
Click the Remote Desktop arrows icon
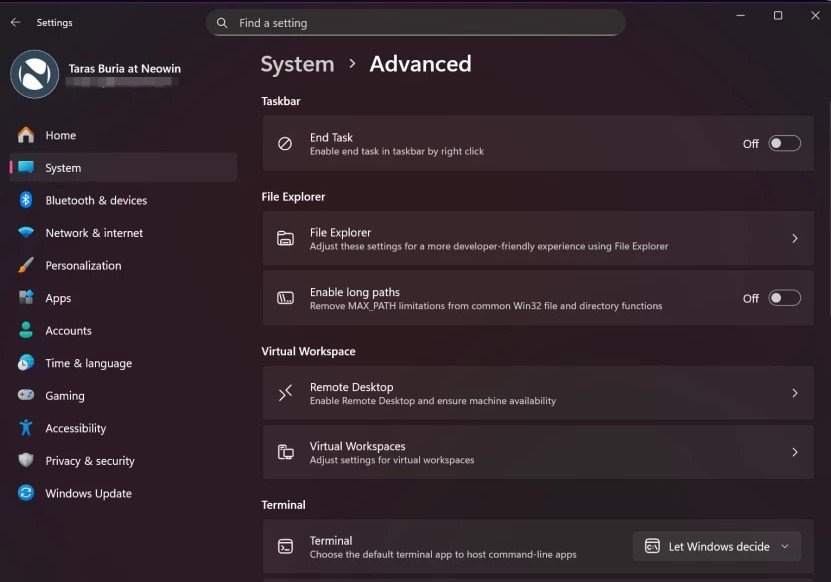(x=285, y=393)
